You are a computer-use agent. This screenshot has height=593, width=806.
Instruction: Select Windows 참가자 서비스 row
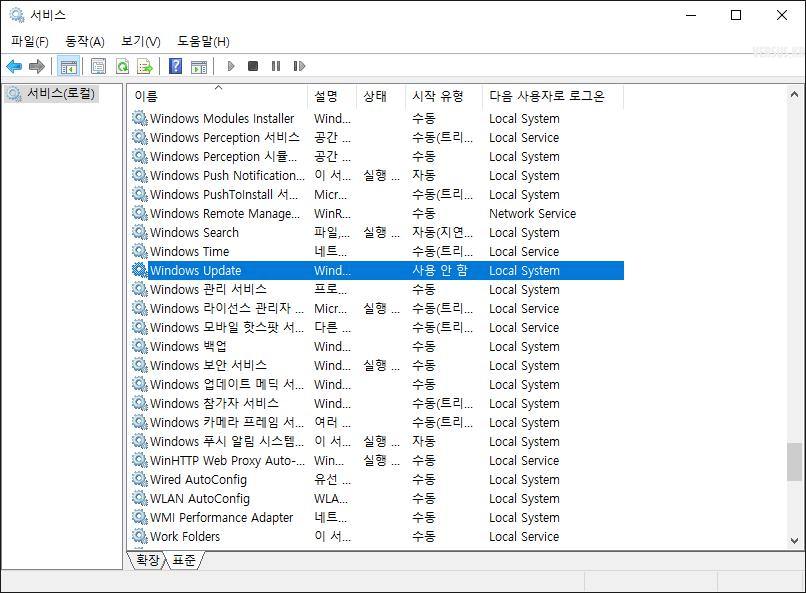[377, 403]
